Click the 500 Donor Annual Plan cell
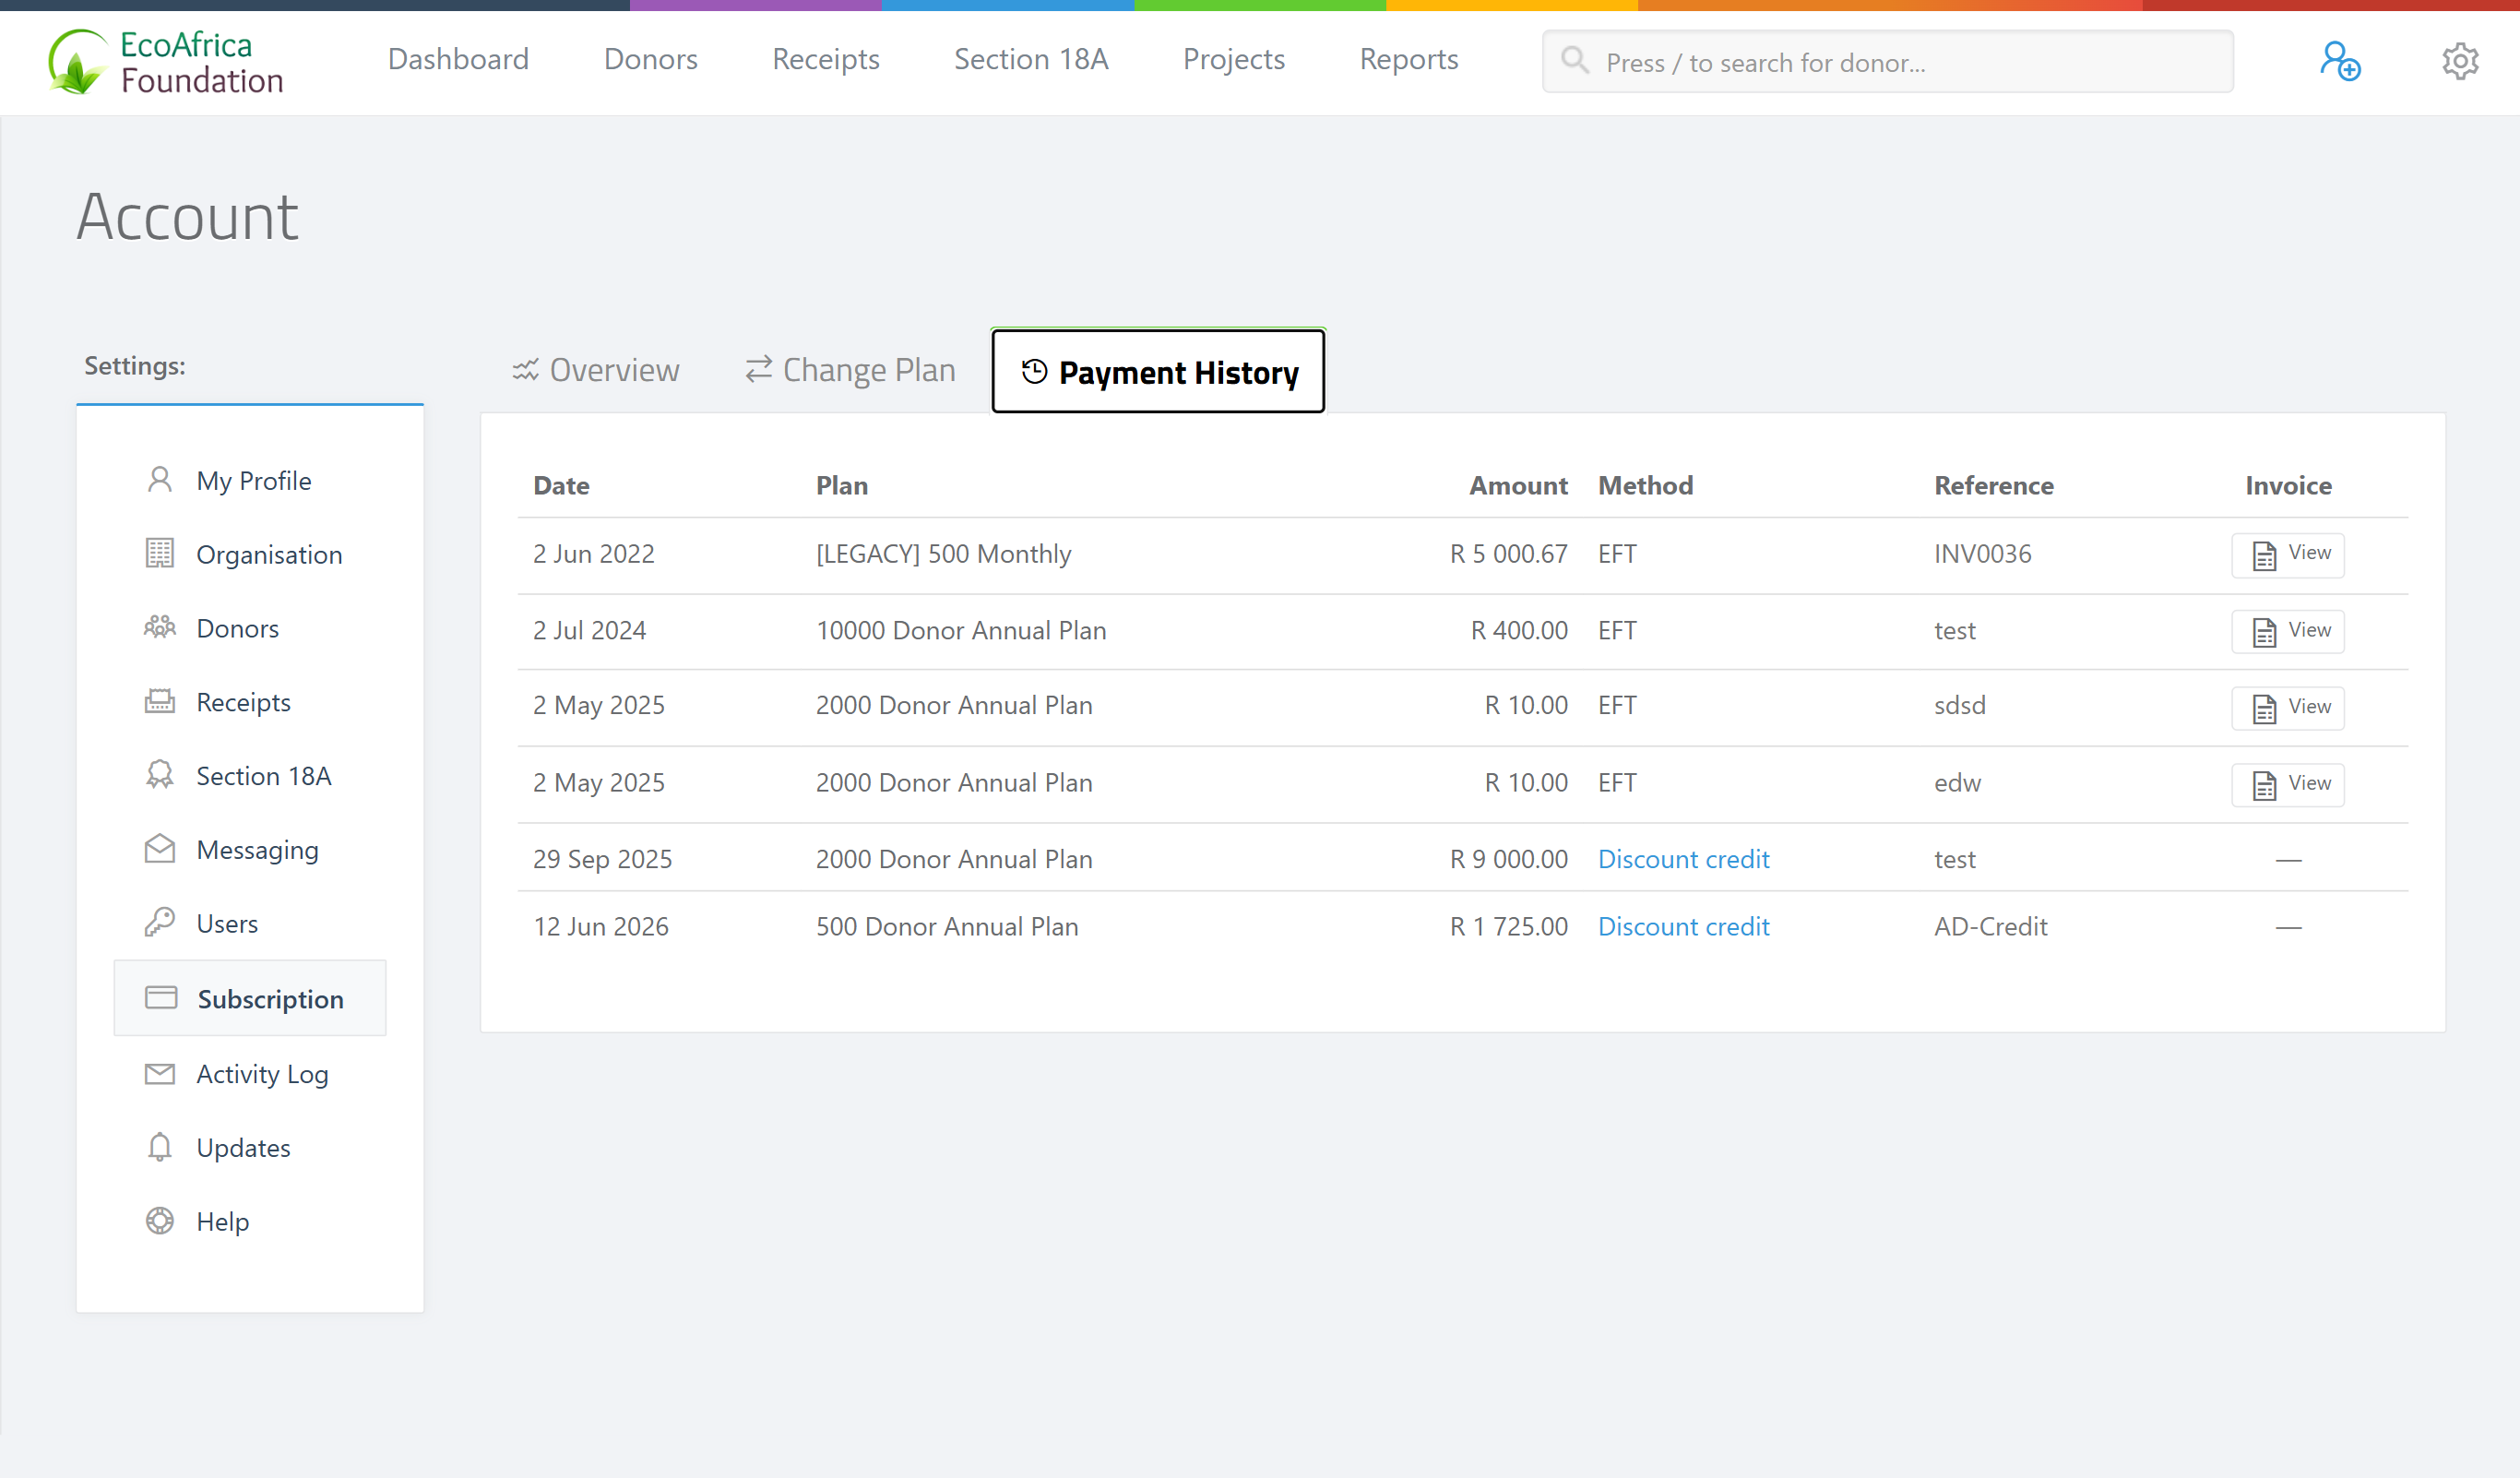Image resolution: width=2520 pixels, height=1478 pixels. point(947,926)
